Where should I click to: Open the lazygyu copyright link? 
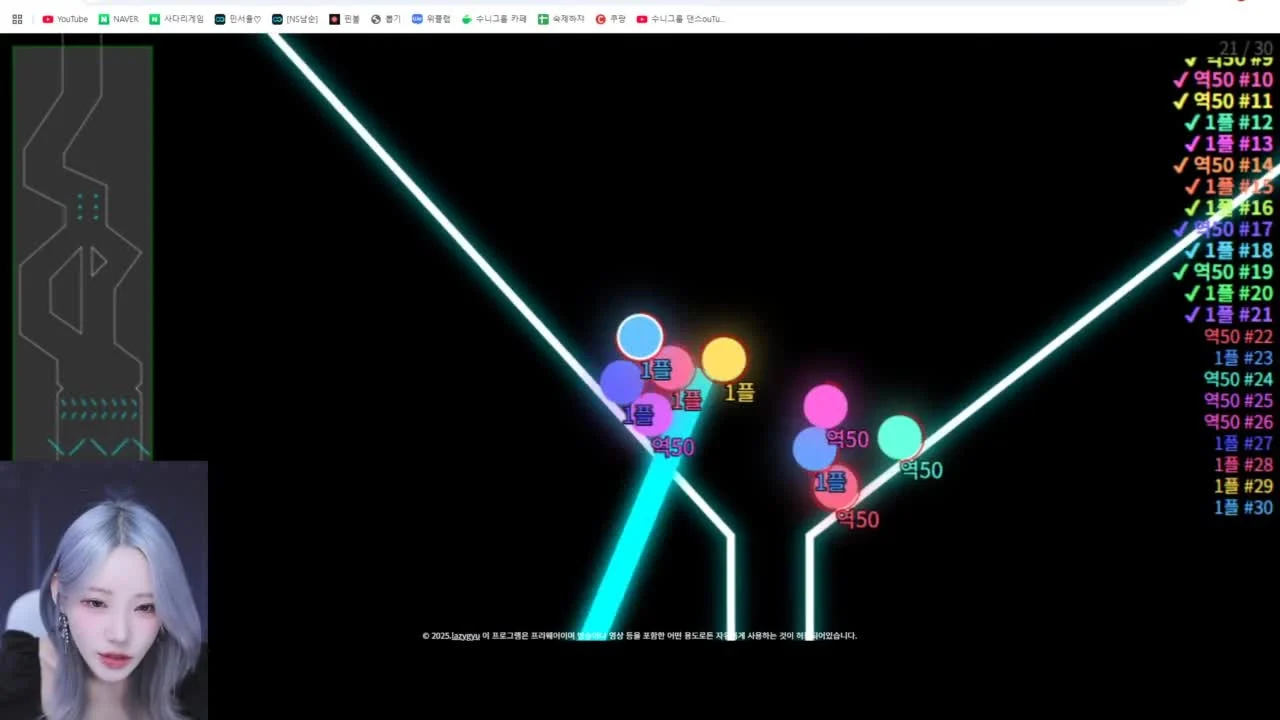tap(465, 636)
